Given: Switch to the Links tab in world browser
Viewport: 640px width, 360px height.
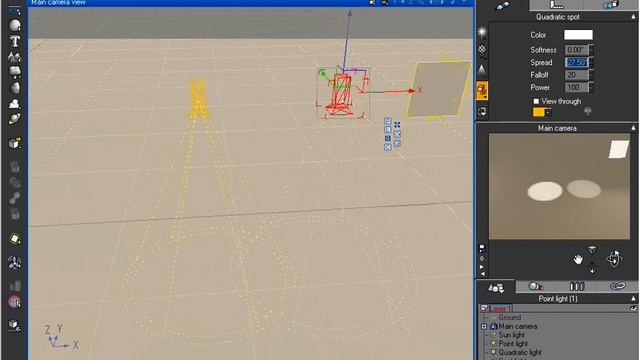Looking at the screenshot, I should click(618, 287).
